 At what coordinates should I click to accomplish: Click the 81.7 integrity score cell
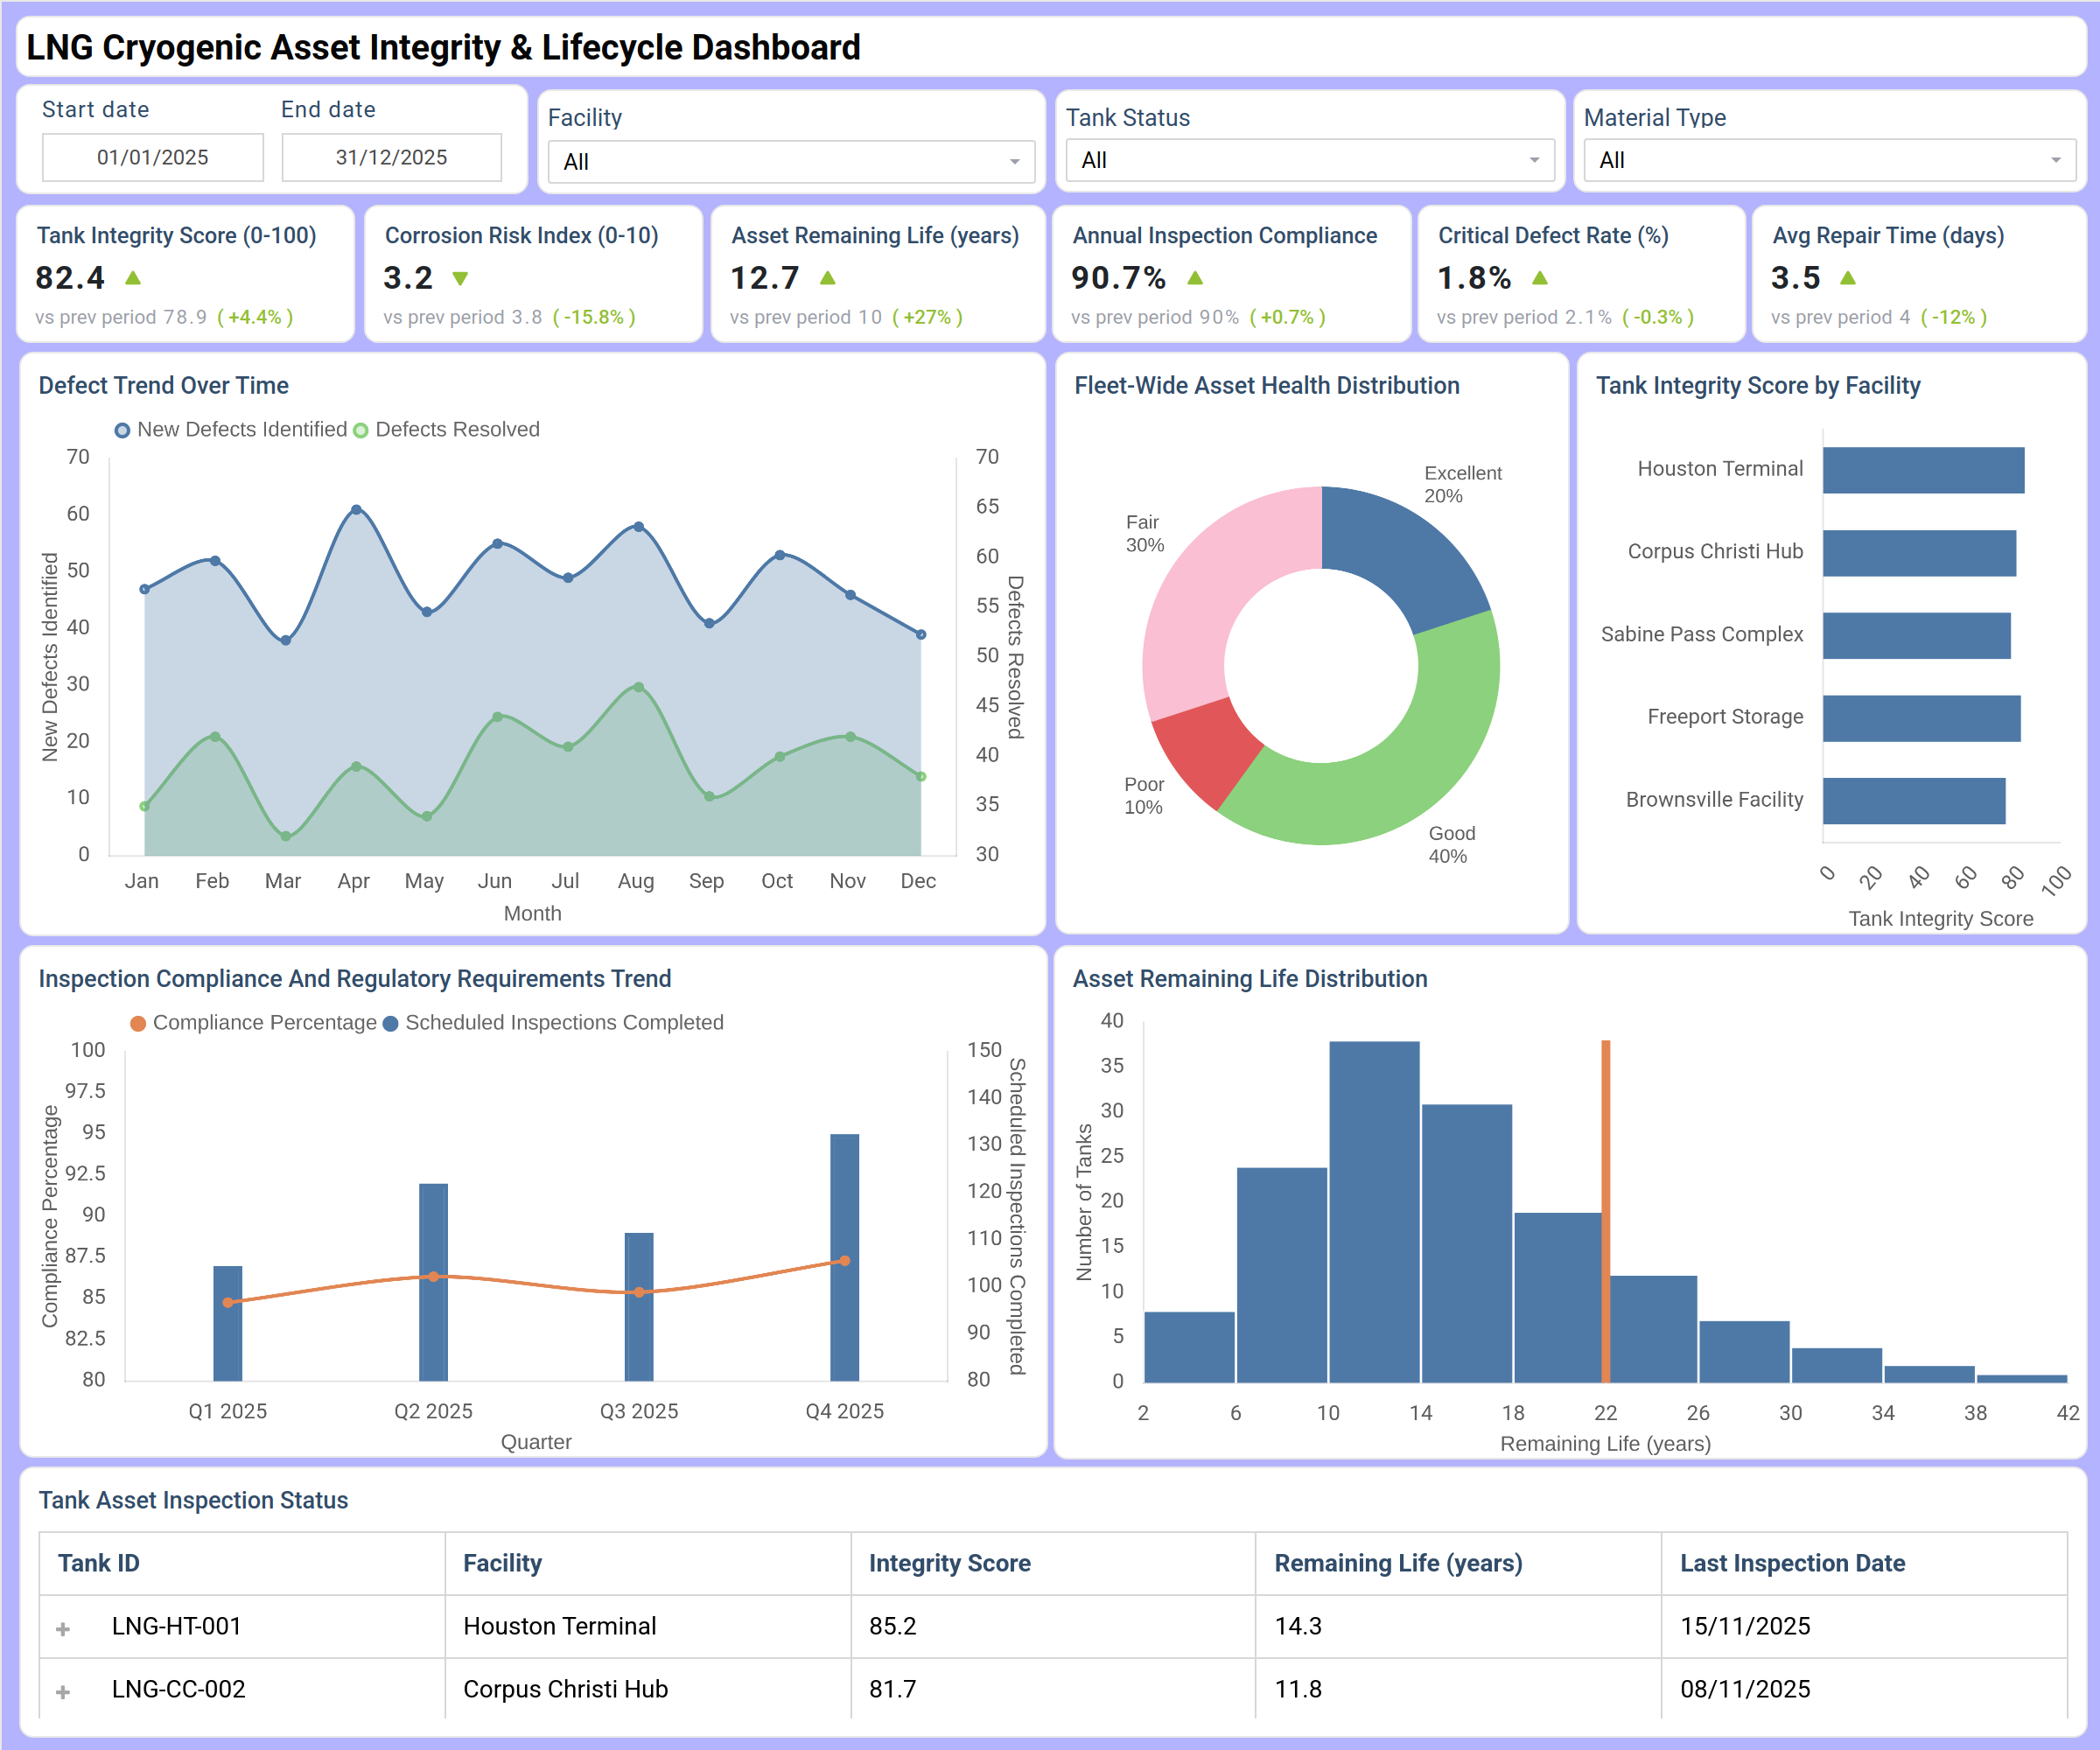click(1054, 1690)
